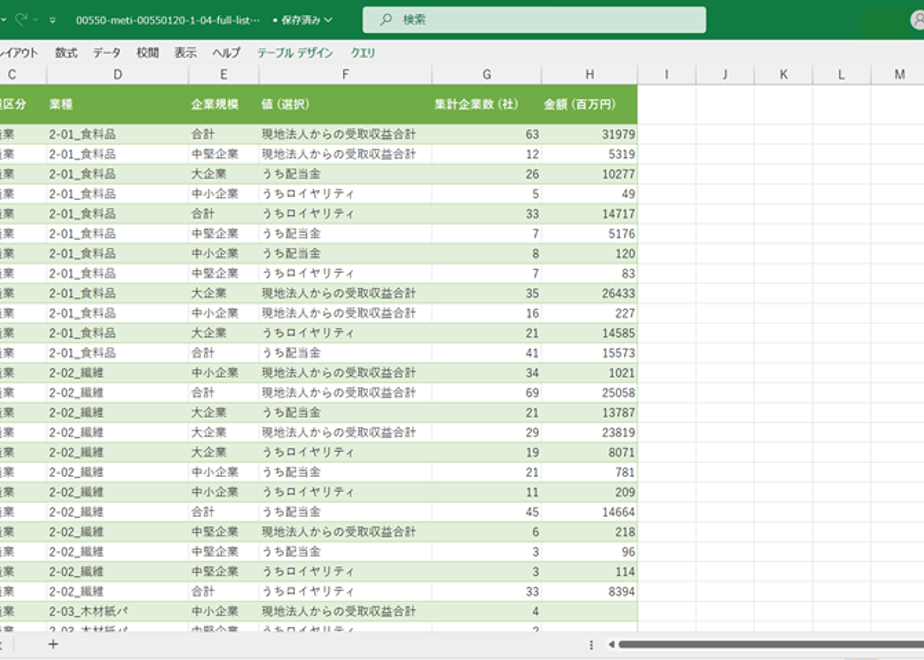
Task: Click the 金額 (百万円) header cell
Action: [x=589, y=105]
